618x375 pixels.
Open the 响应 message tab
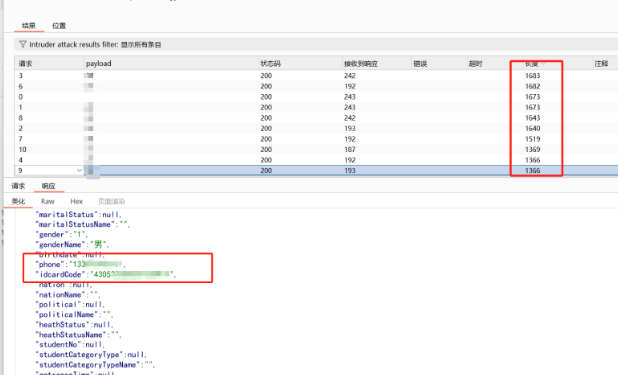48,186
